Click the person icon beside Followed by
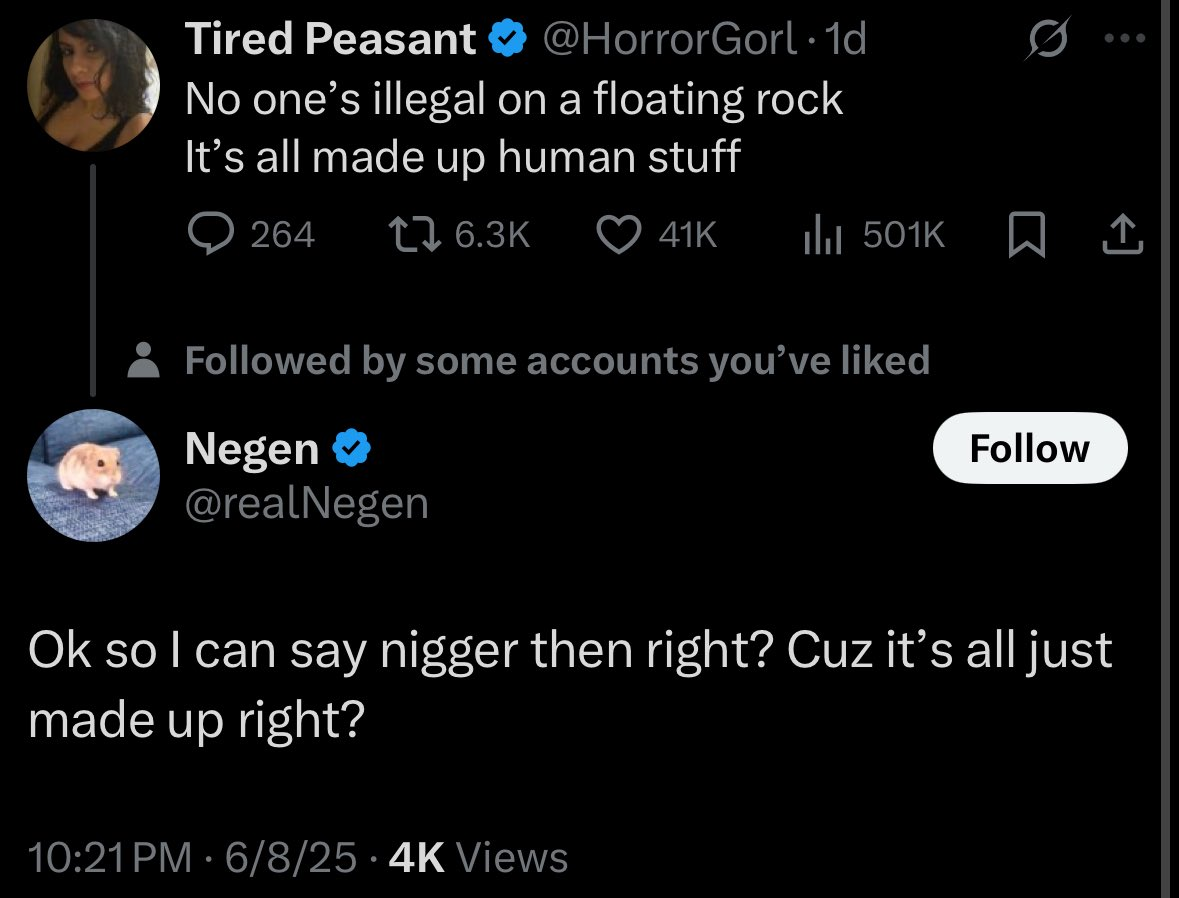Image resolution: width=1179 pixels, height=898 pixels. pyautogui.click(x=145, y=360)
